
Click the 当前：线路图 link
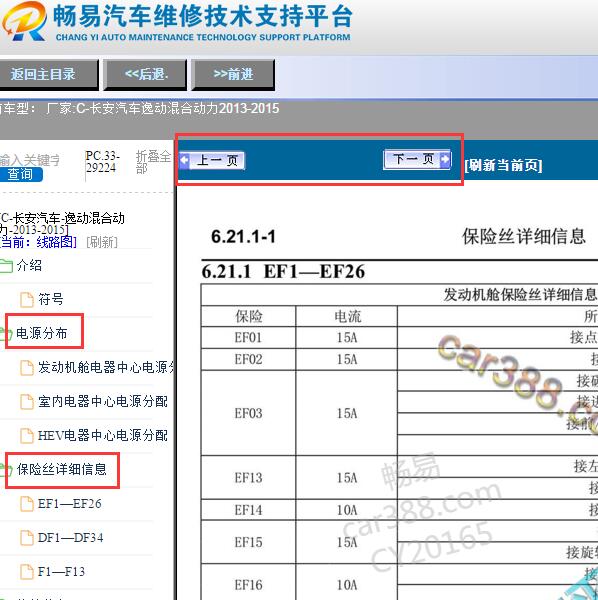(x=38, y=242)
